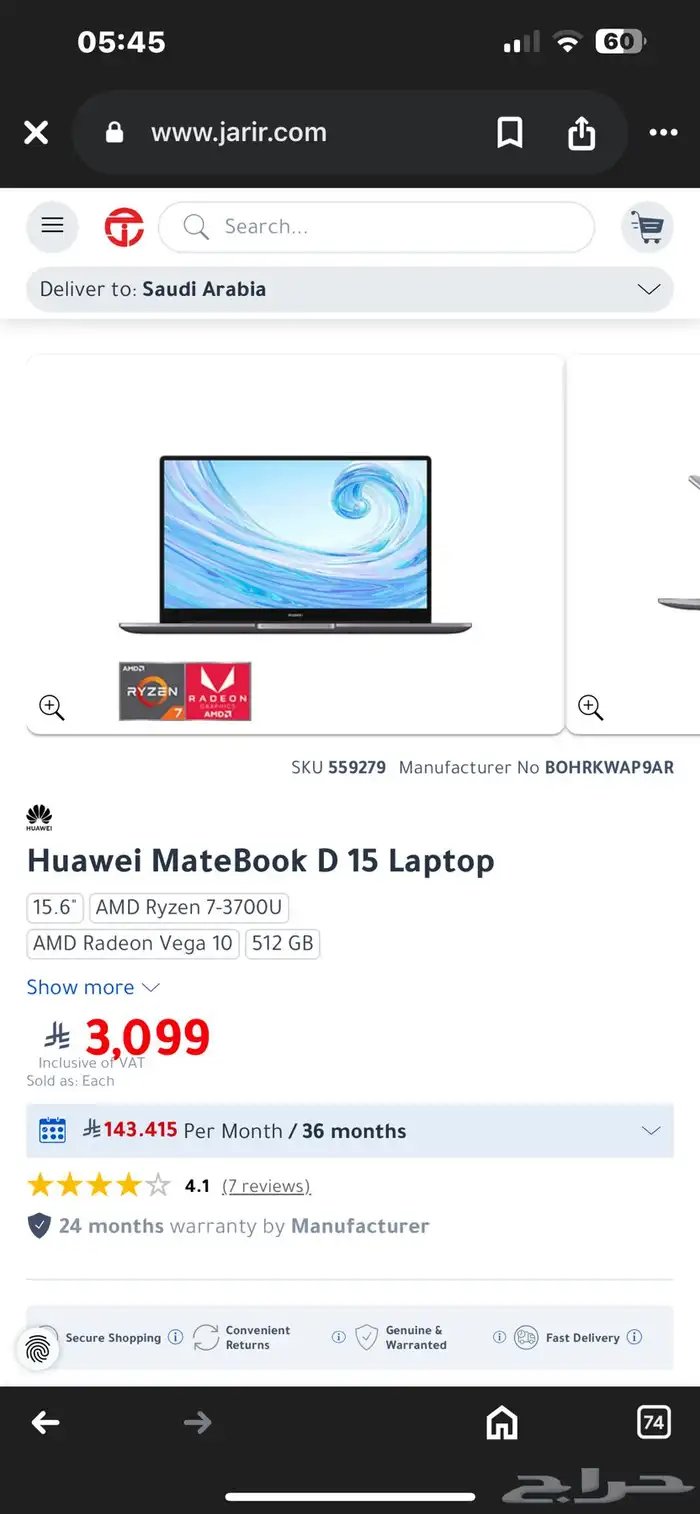Go to browser home
The width and height of the screenshot is (700, 1514).
[502, 1422]
